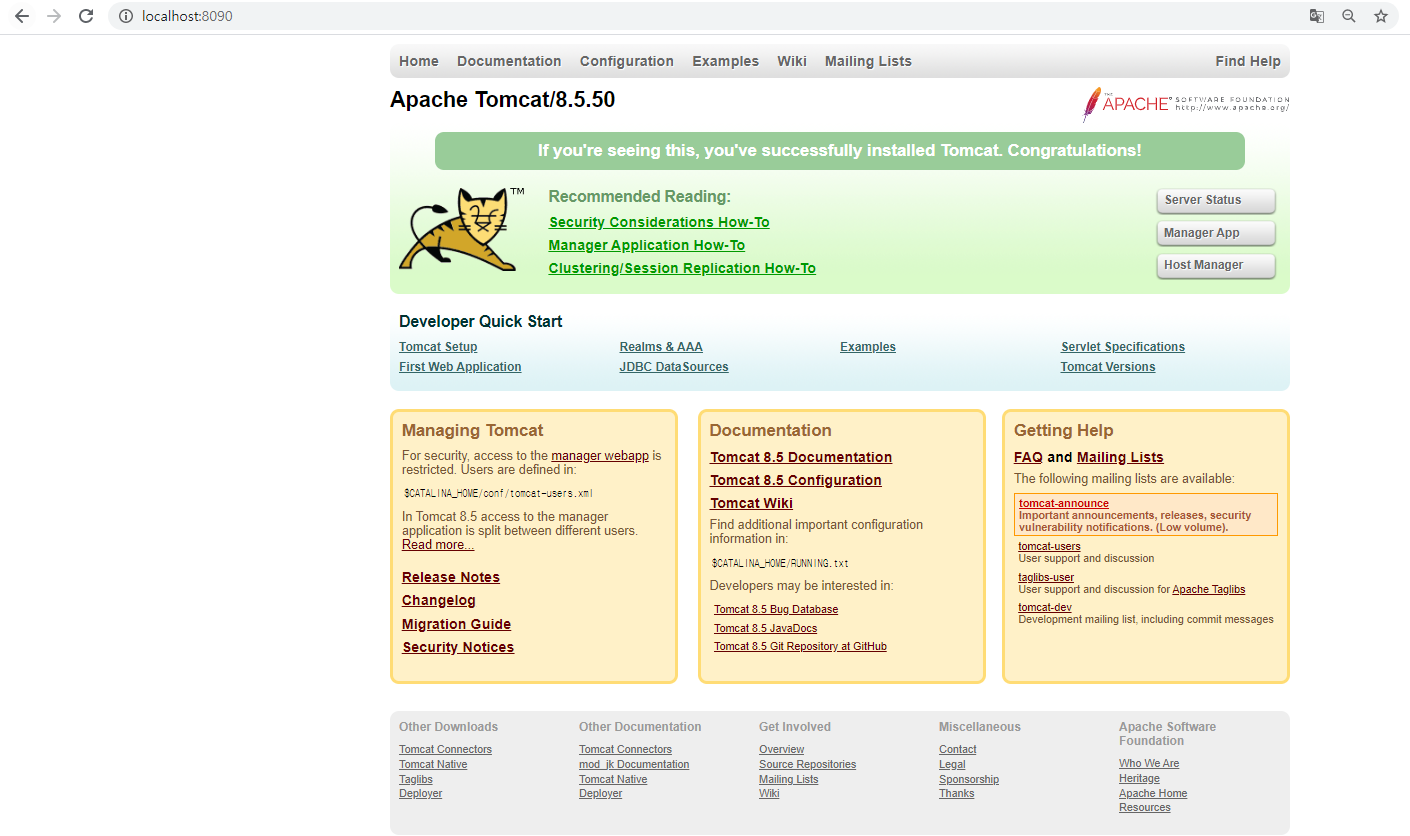Open Tomcat 8.5 Documentation link
1410x836 pixels.
pos(801,457)
